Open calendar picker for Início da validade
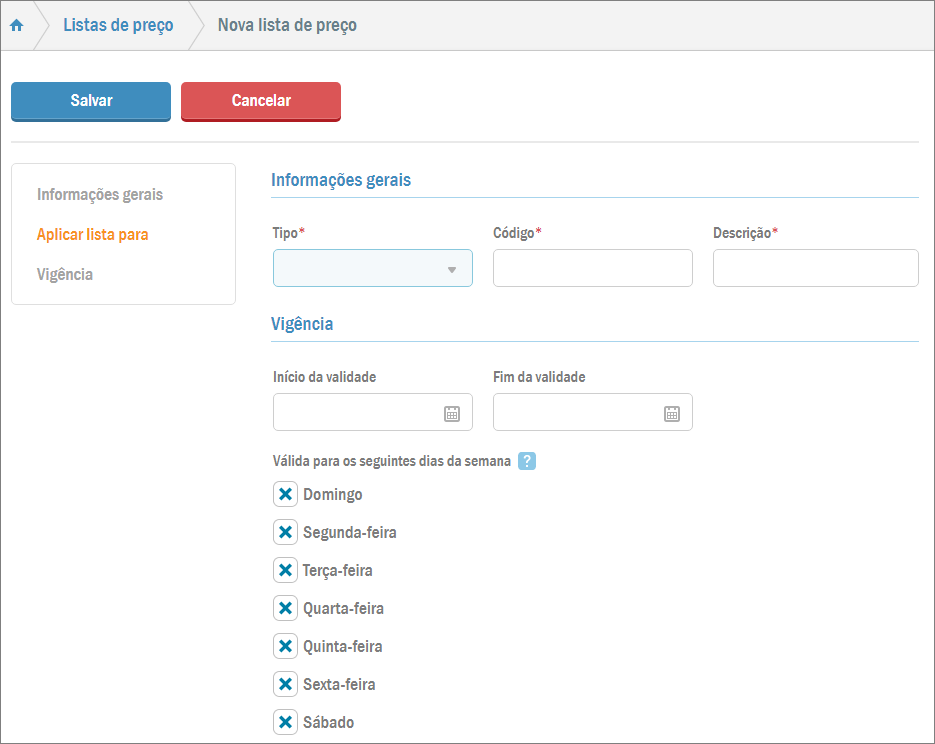Image resolution: width=935 pixels, height=744 pixels. [452, 413]
